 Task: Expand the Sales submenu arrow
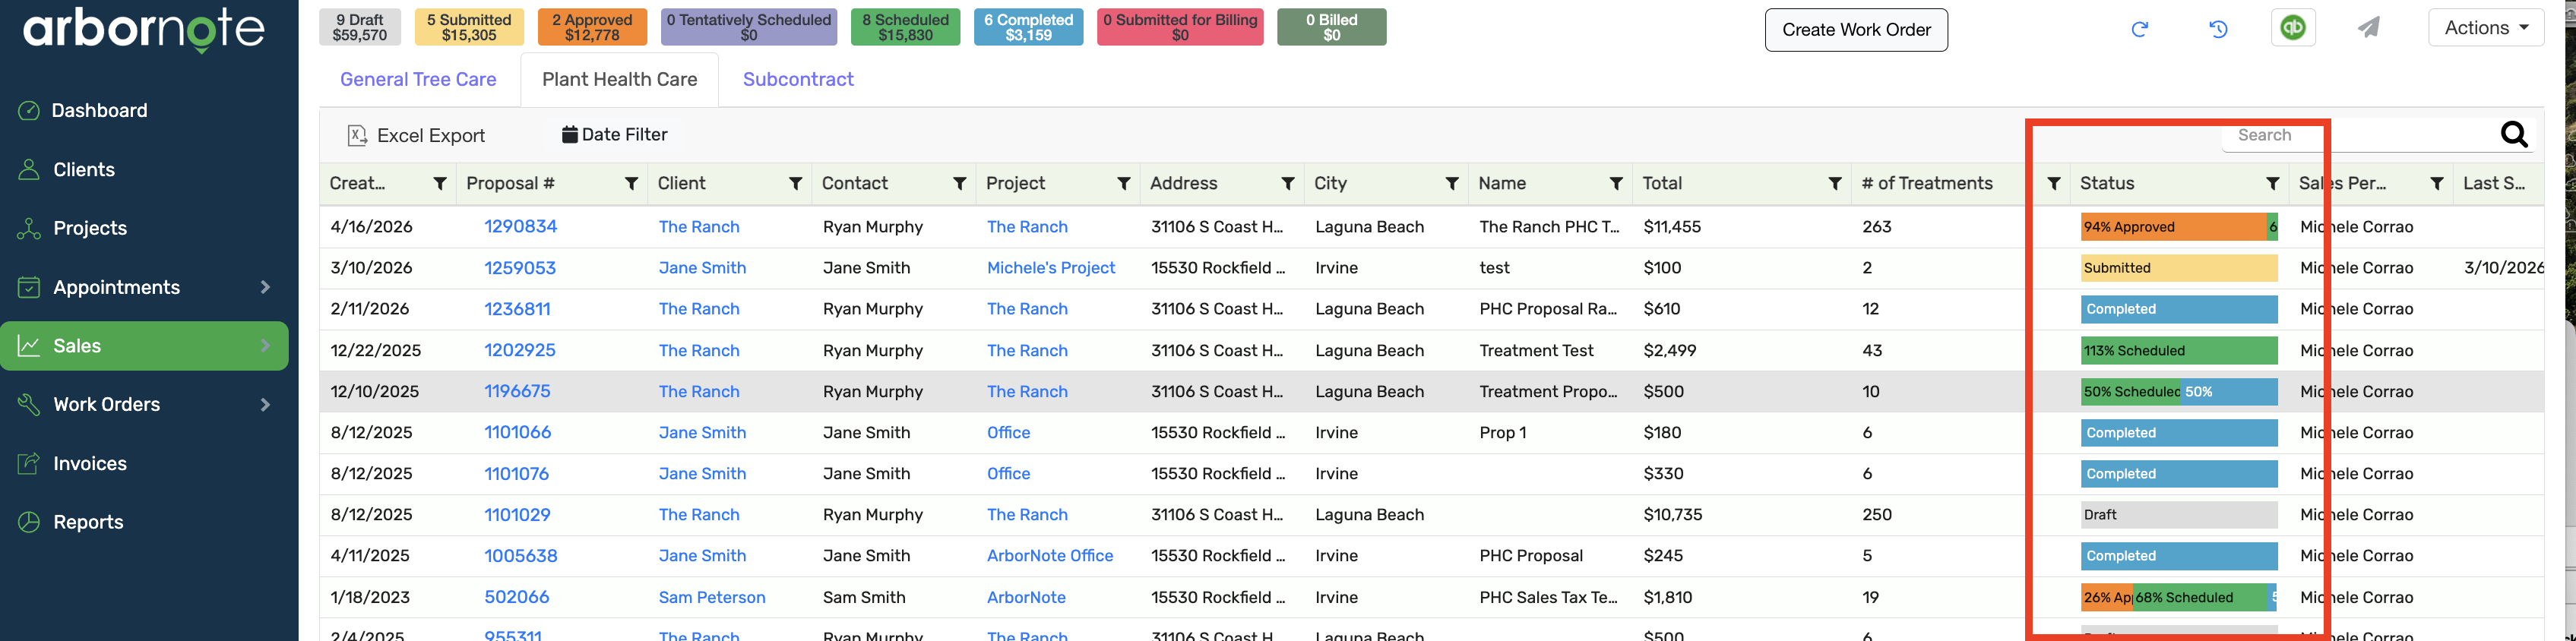pos(265,346)
